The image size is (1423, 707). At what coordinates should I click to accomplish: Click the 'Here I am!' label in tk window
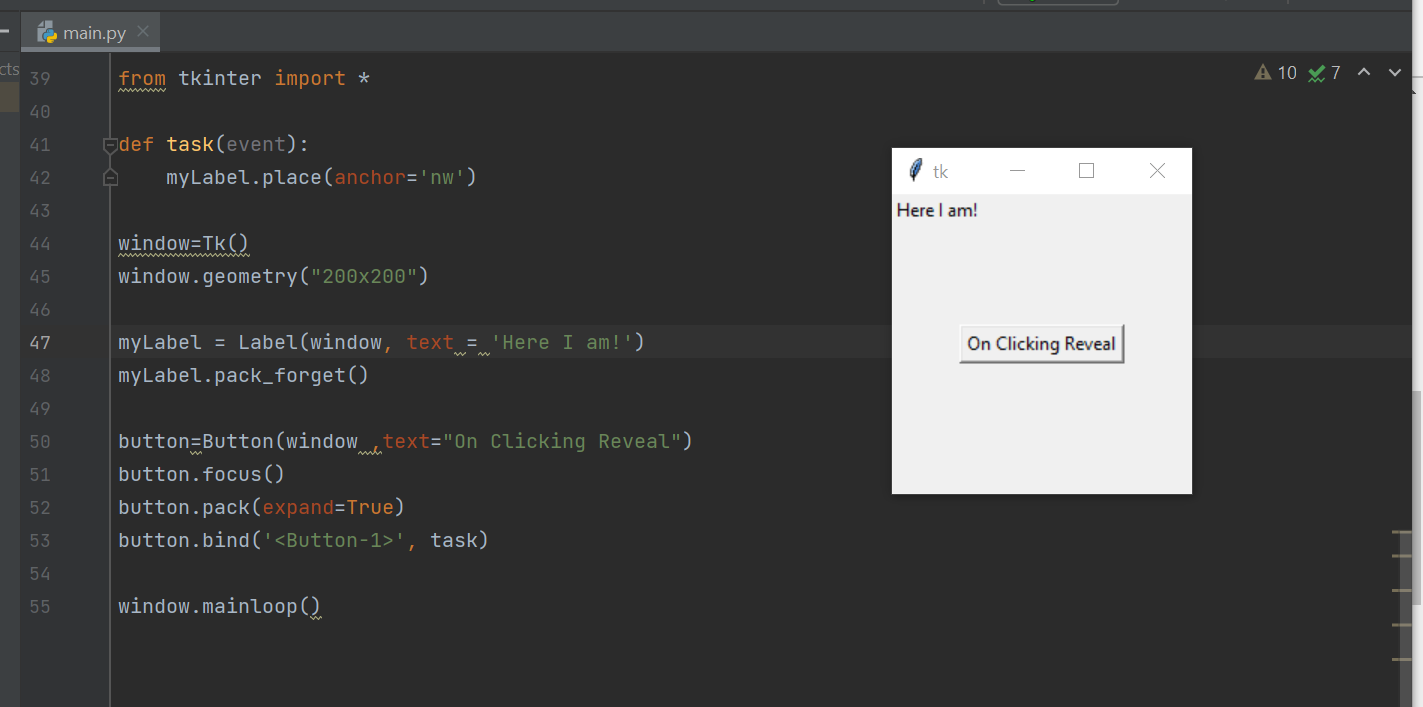[937, 210]
